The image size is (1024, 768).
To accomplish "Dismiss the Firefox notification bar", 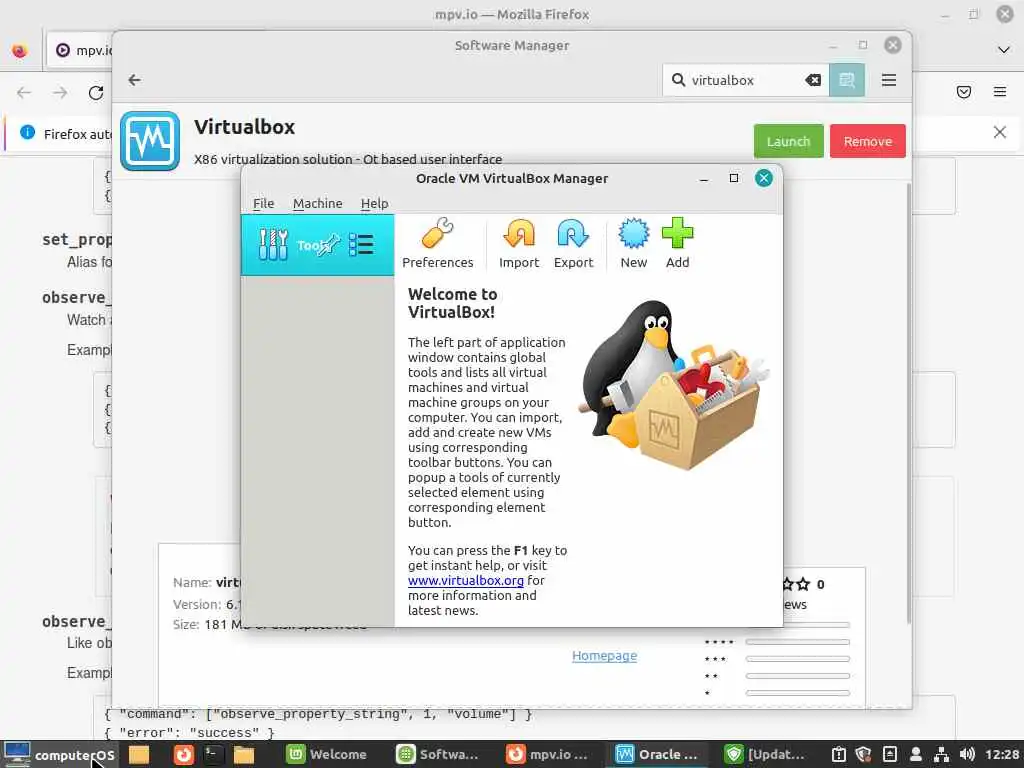I will [999, 133].
